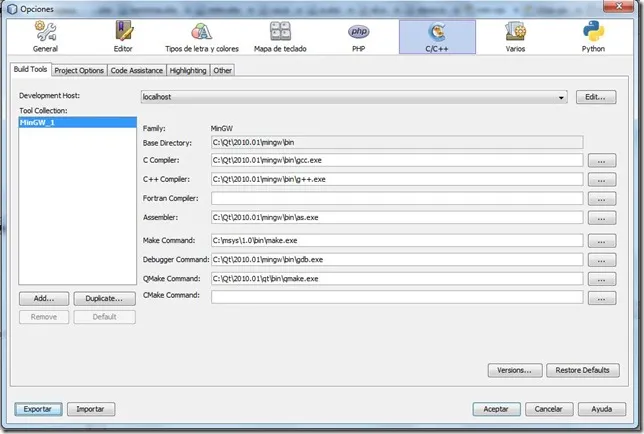This screenshot has height=434, width=644.
Task: Switch to the Build Tools tab
Action: (30, 69)
